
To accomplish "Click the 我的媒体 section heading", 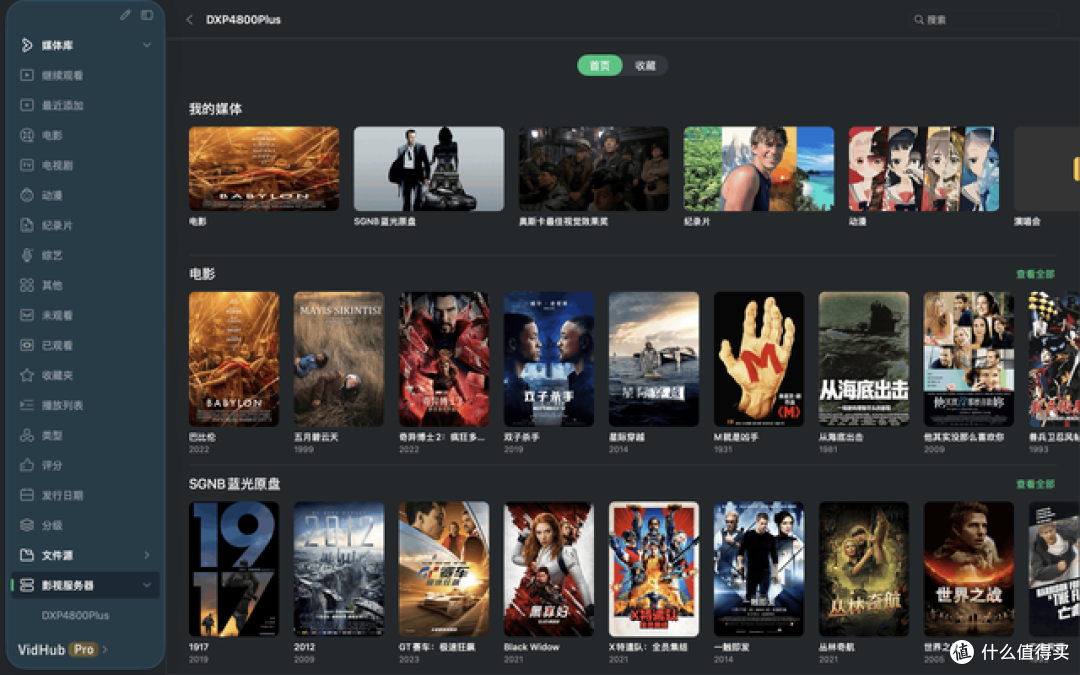I will (x=216, y=109).
